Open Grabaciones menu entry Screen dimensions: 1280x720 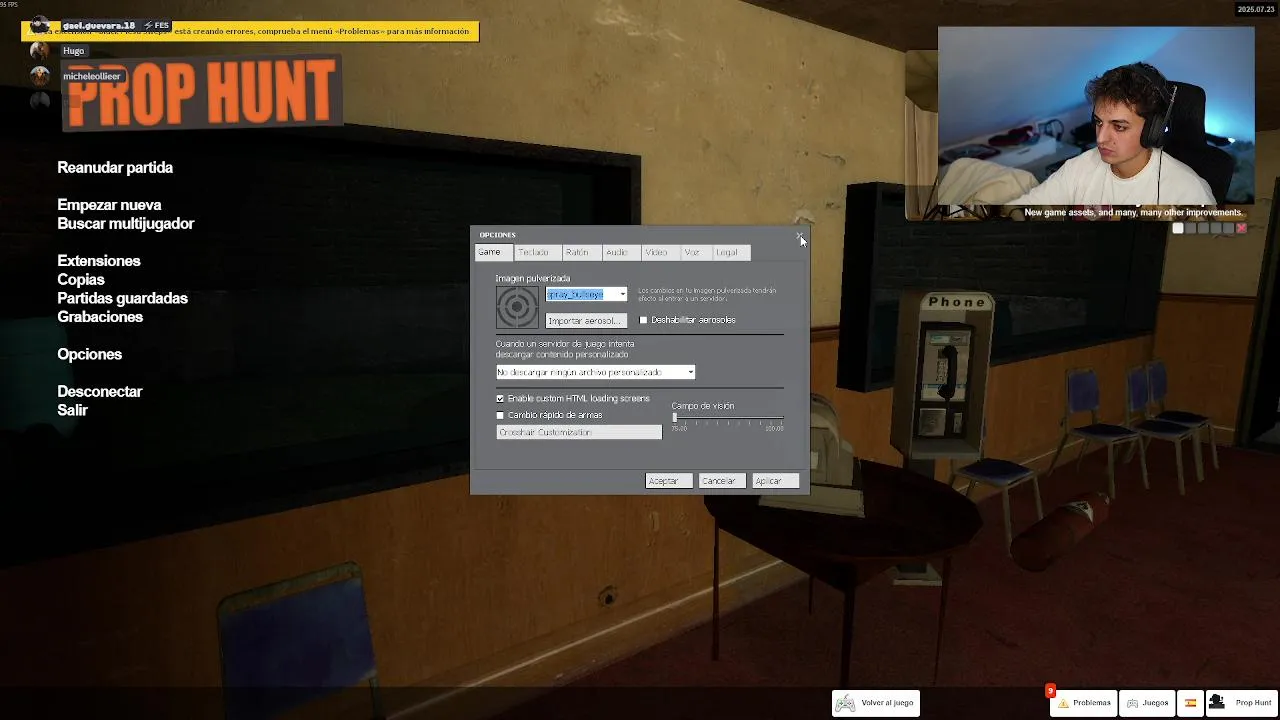pos(100,317)
